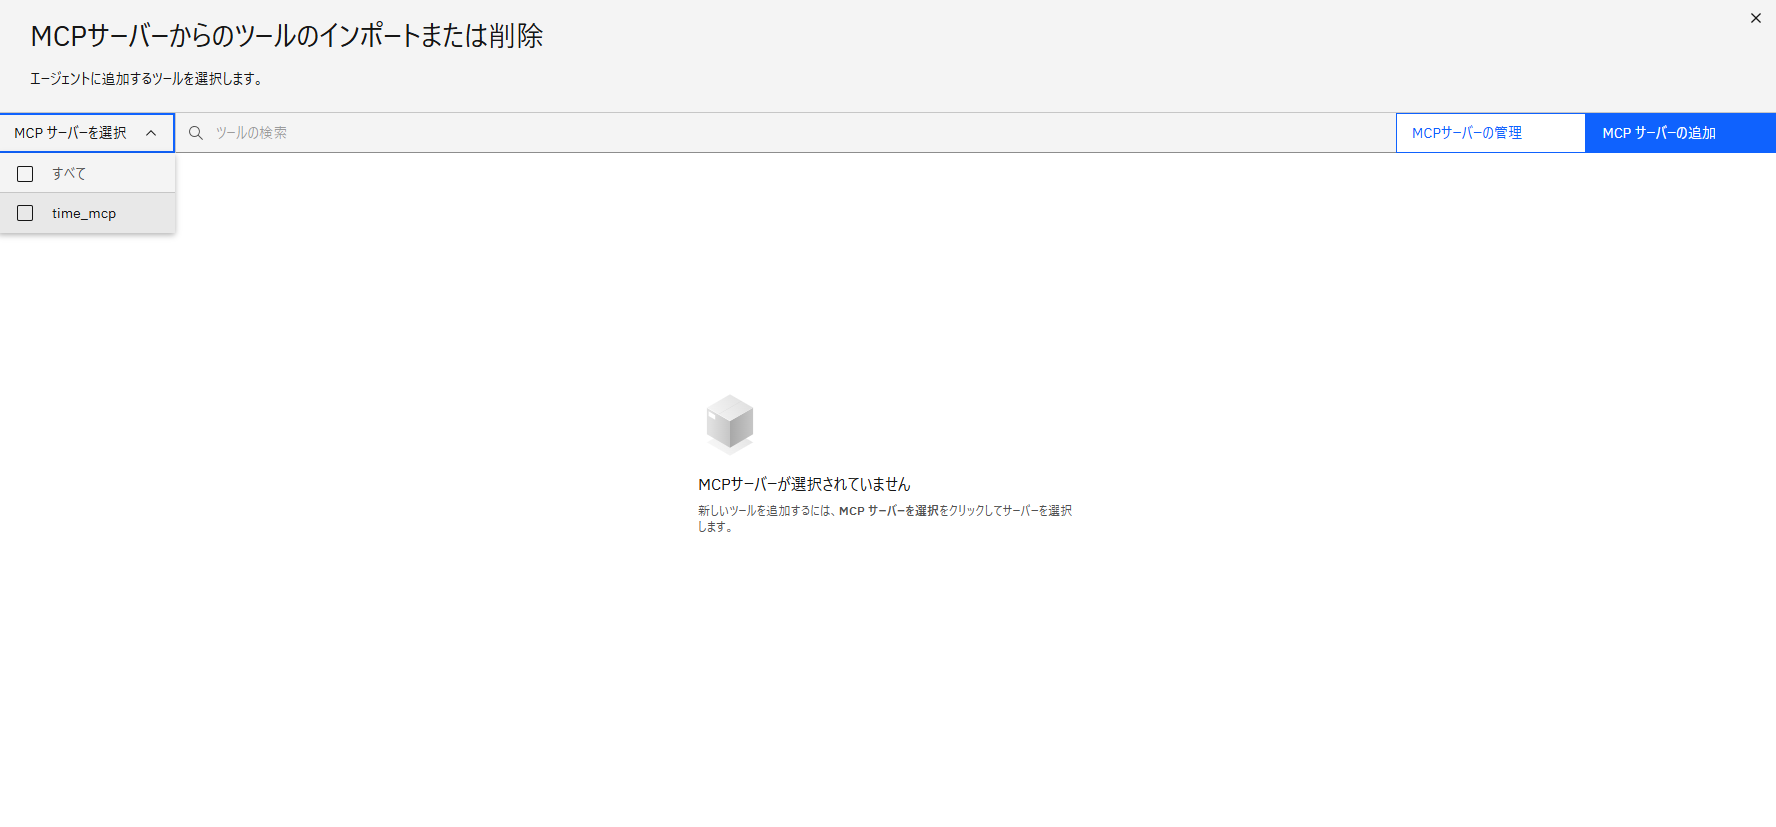The width and height of the screenshot is (1776, 827).
Task: Enable the time_mcp checkbox
Action: 26,213
